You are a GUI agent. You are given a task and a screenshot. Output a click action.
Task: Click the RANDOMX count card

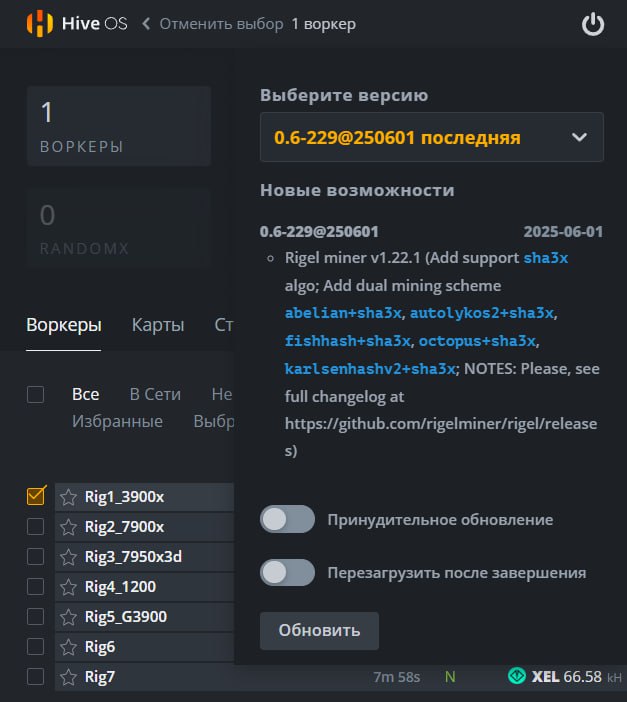point(119,229)
